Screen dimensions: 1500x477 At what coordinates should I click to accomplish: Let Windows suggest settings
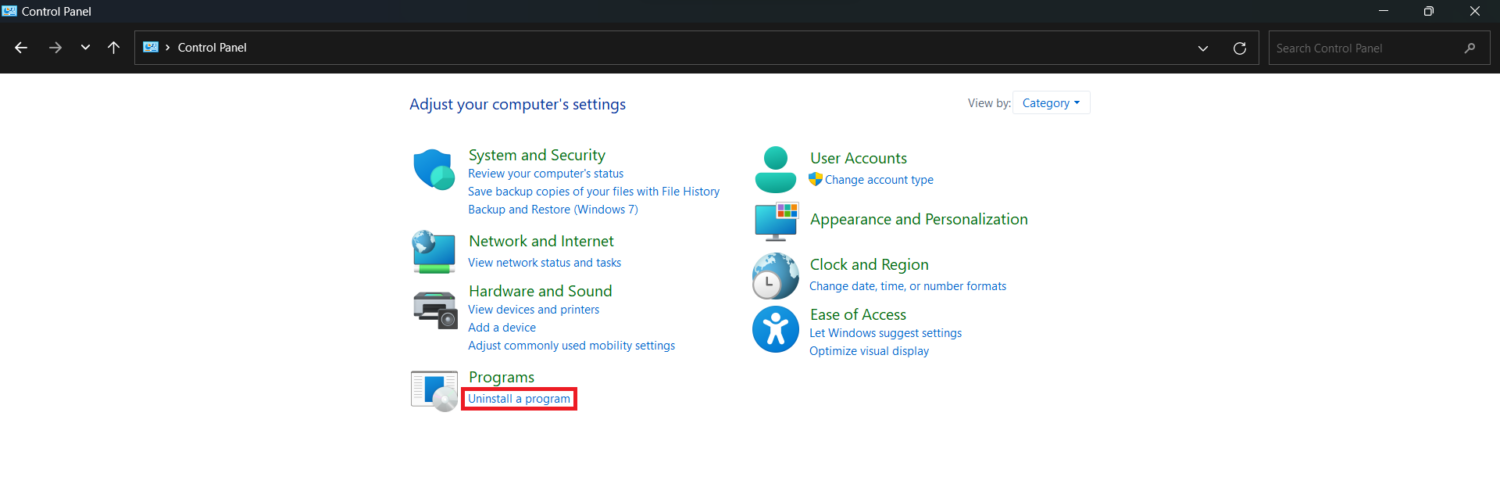click(x=885, y=333)
